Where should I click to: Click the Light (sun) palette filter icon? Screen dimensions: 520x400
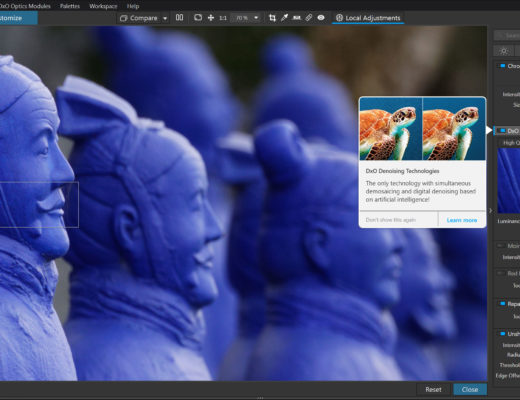click(x=504, y=51)
